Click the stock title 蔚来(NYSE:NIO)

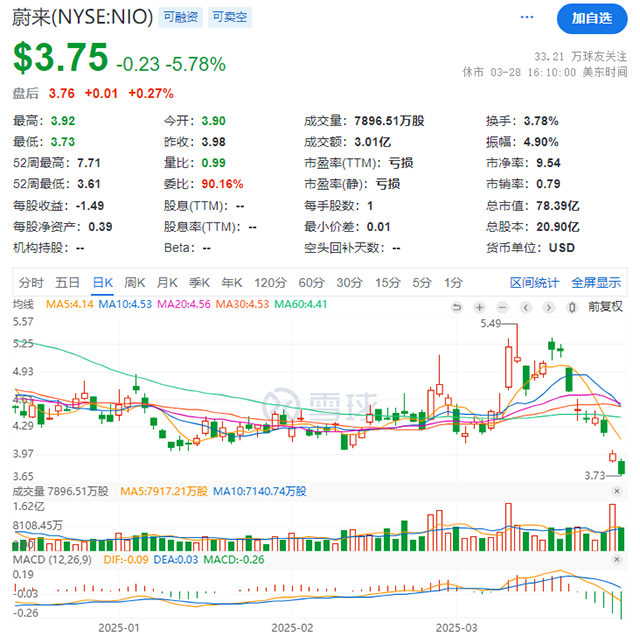[x=82, y=18]
